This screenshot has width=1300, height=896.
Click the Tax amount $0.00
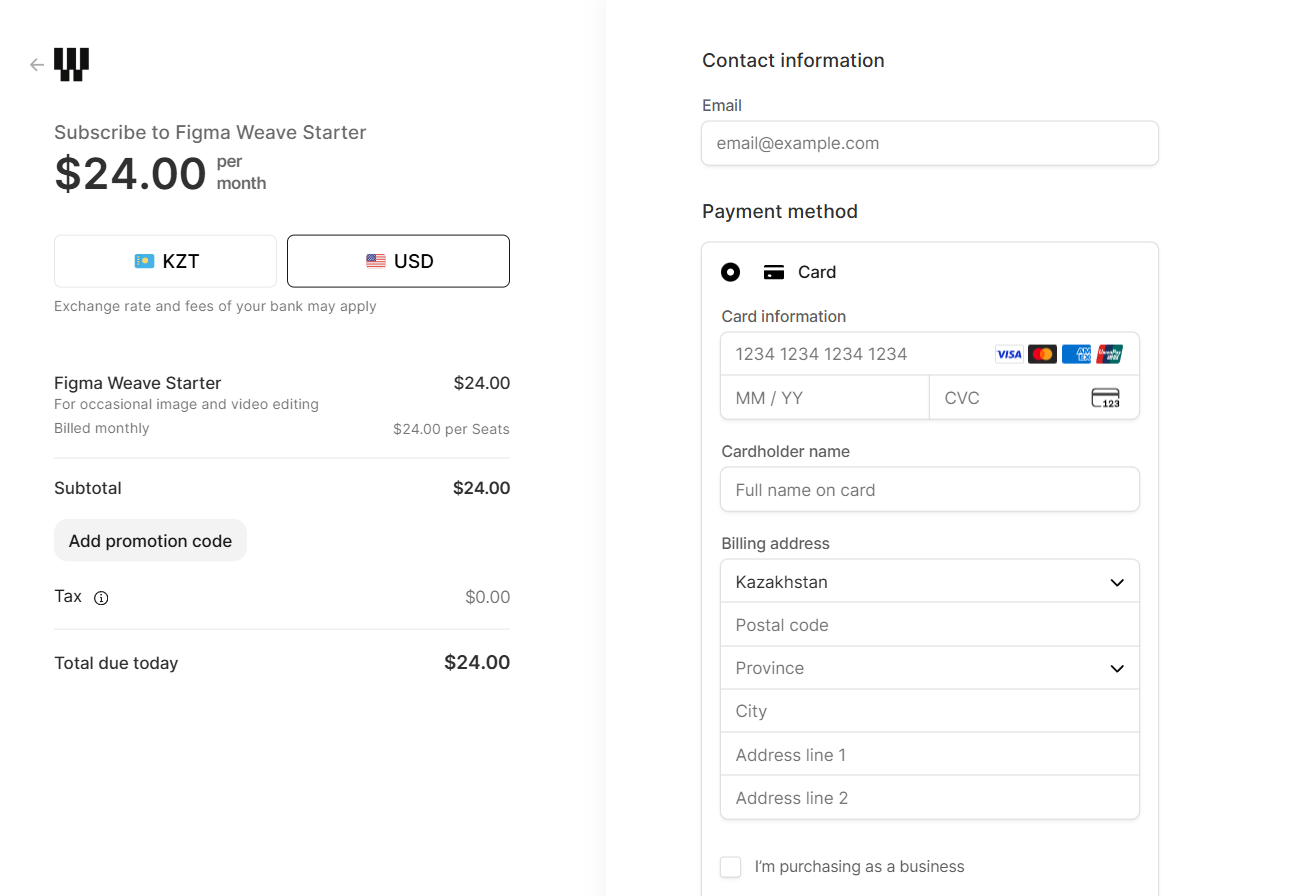tap(488, 597)
